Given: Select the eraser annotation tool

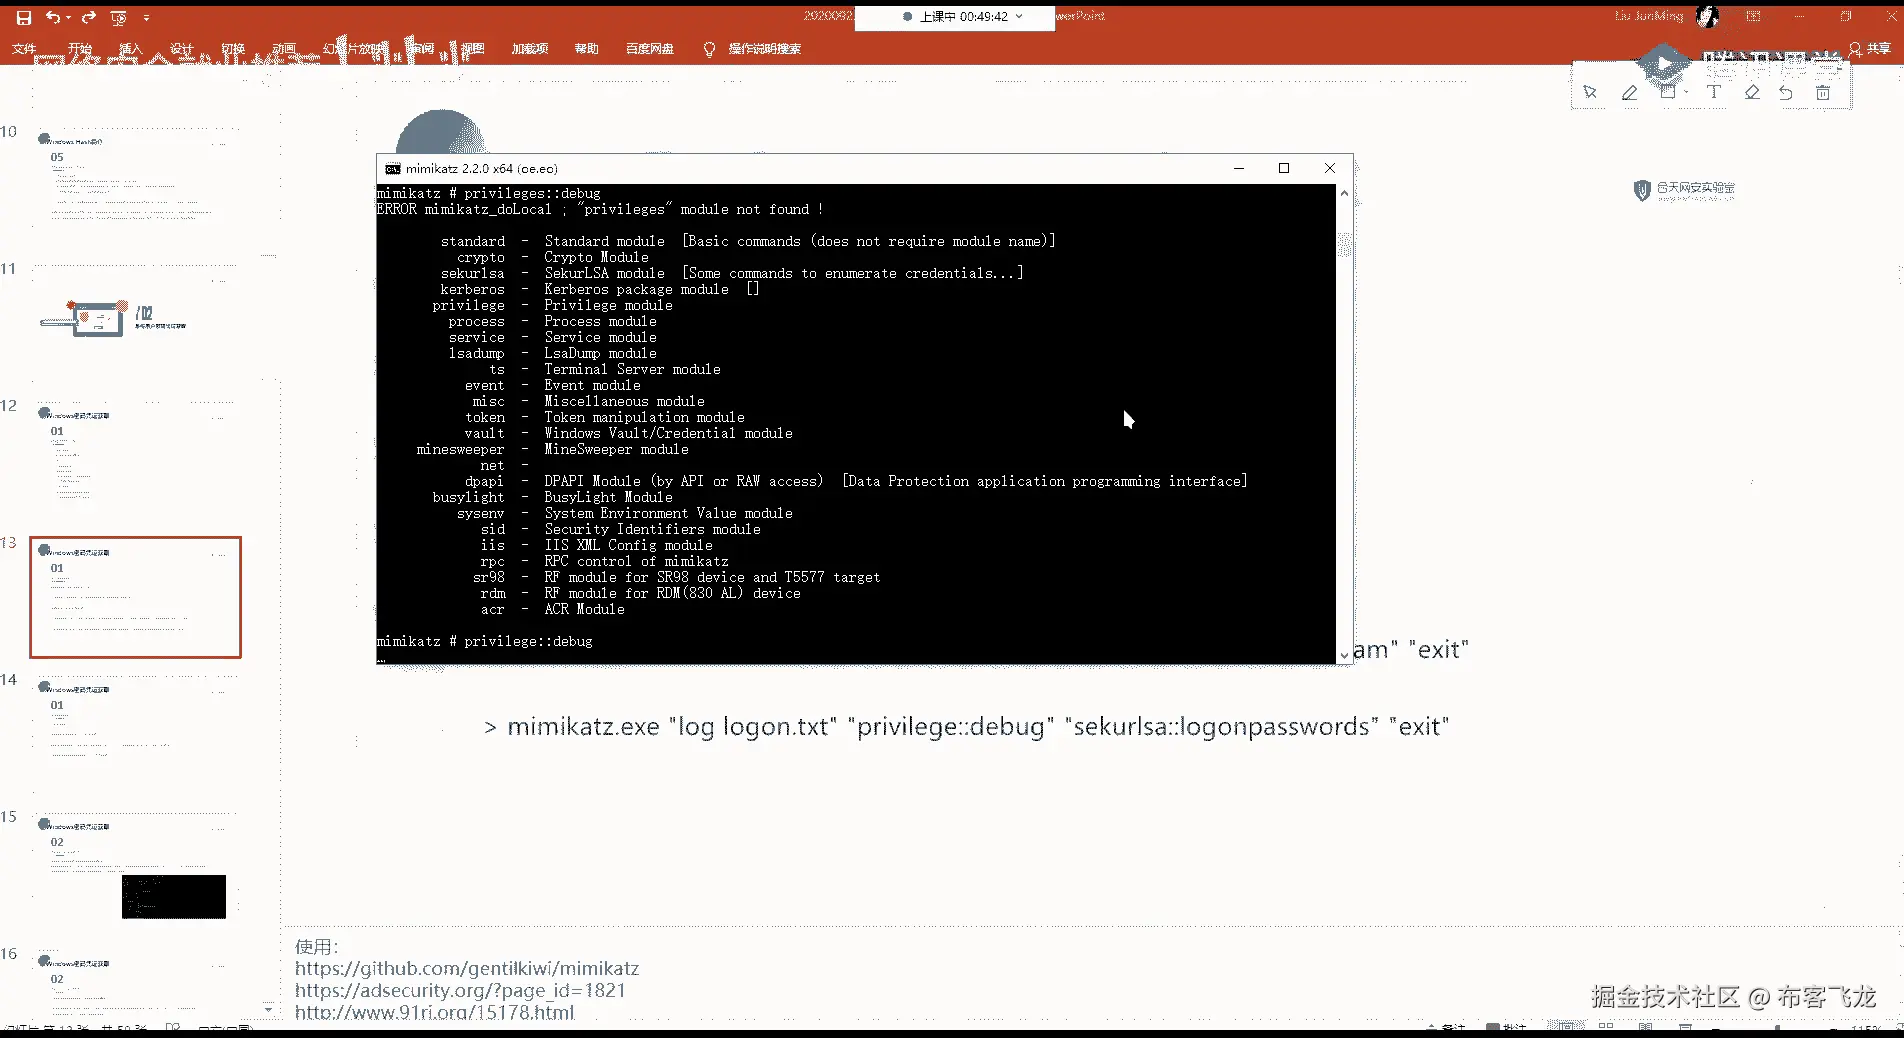Looking at the screenshot, I should pyautogui.click(x=1752, y=92).
